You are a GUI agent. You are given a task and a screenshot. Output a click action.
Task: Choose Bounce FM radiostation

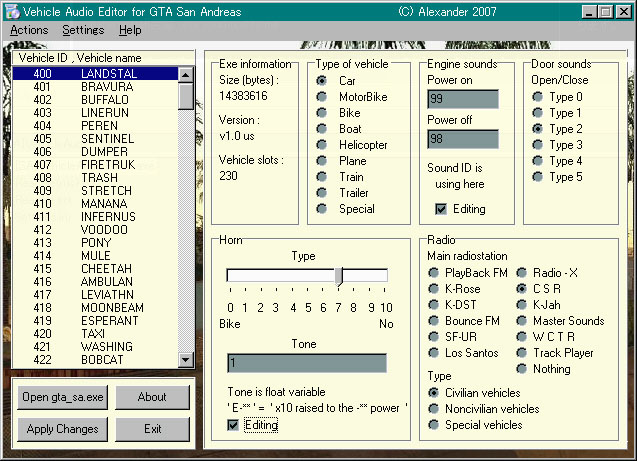coord(433,321)
